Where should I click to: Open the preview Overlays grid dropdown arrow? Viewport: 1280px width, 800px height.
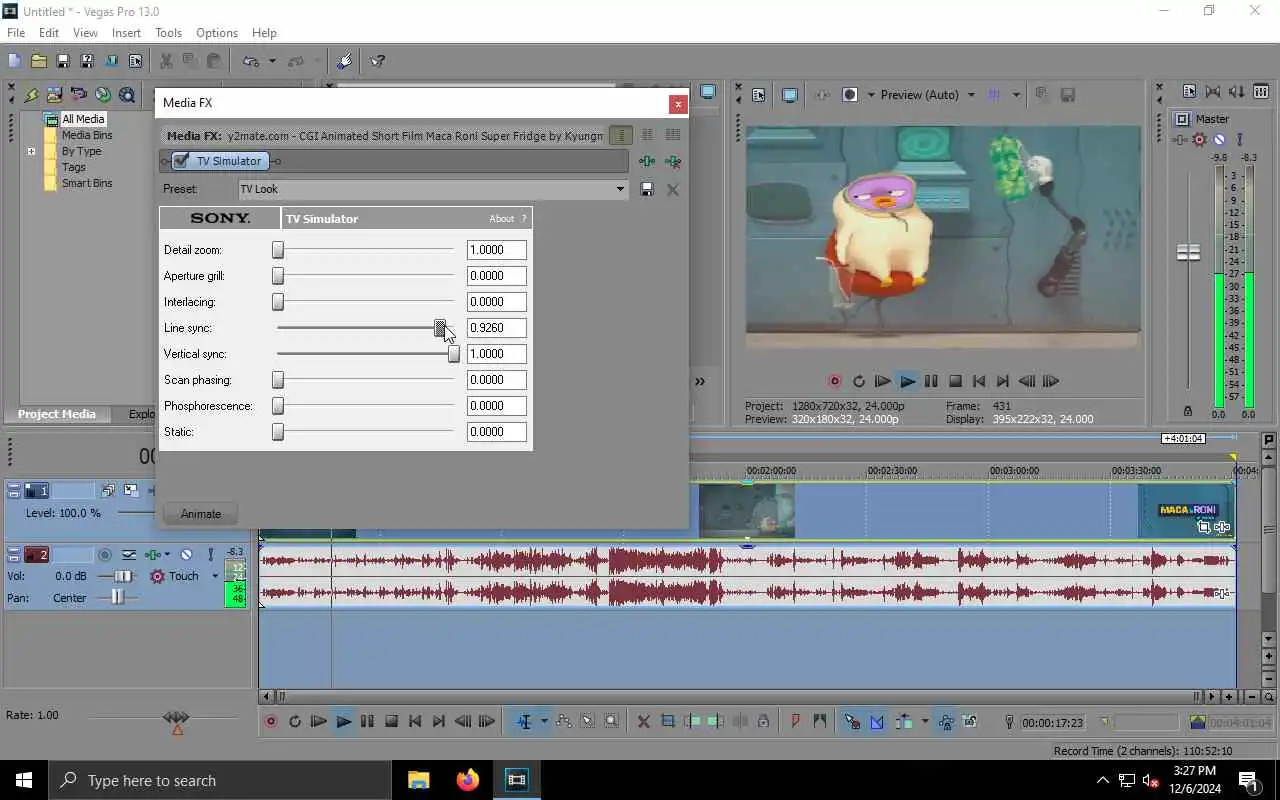click(1016, 95)
